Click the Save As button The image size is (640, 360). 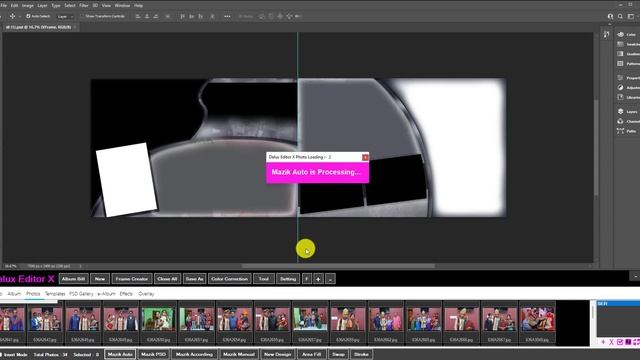coord(194,279)
